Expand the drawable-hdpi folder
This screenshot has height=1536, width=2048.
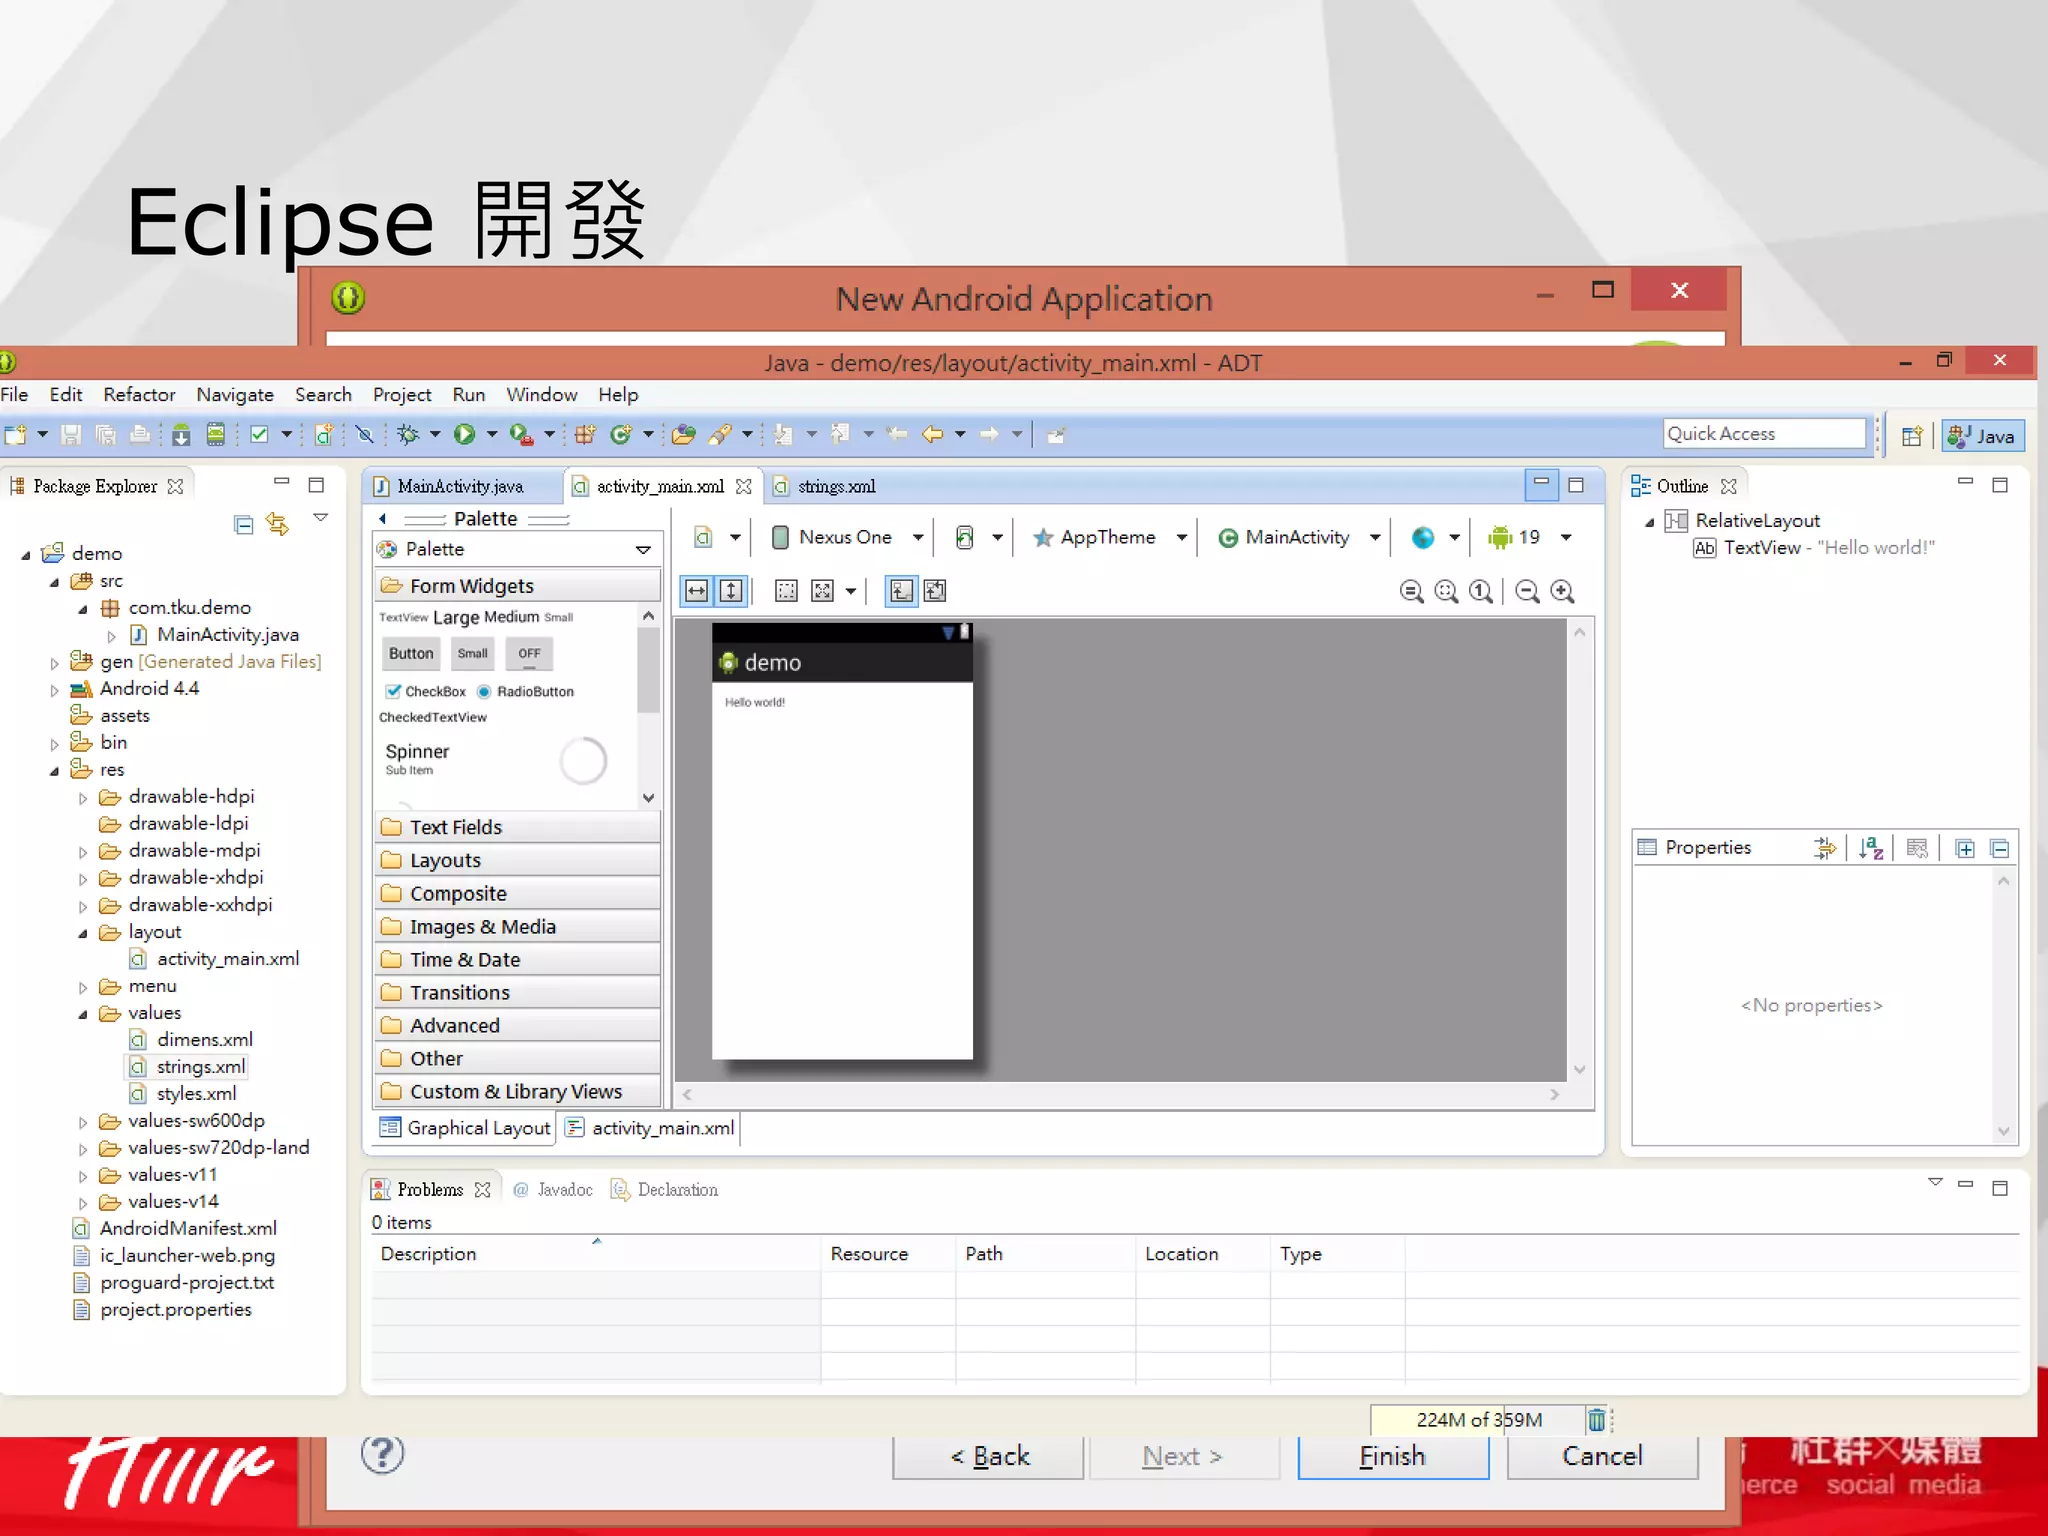click(83, 798)
